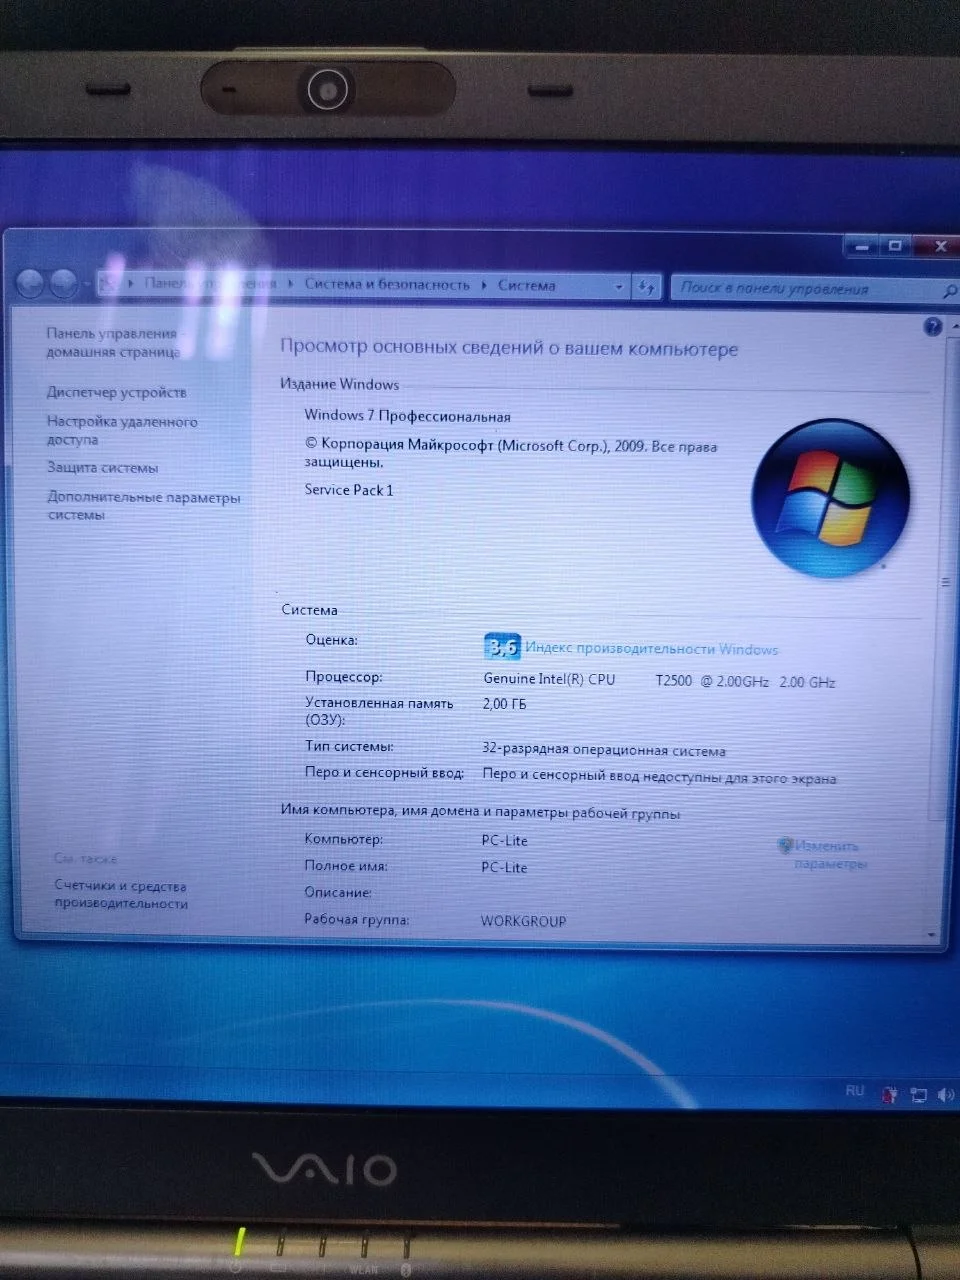Open Диспетчер устройств link
The height and width of the screenshot is (1280, 960).
click(116, 392)
